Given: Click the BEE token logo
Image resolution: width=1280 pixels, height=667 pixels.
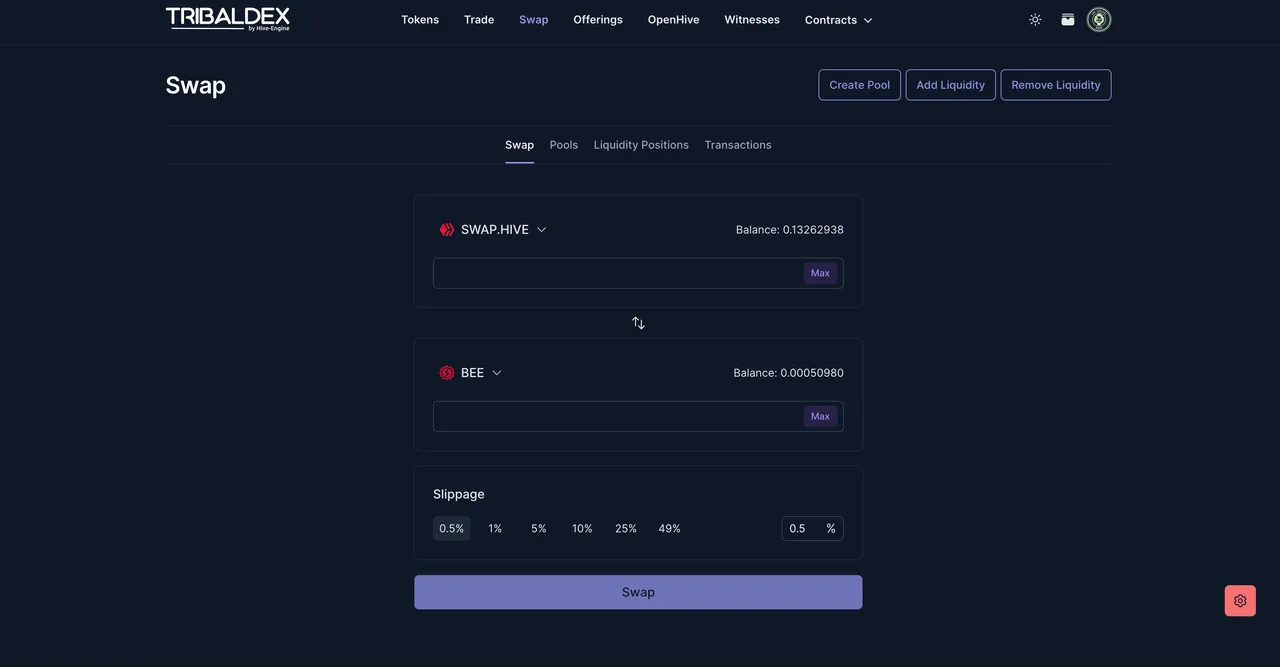Looking at the screenshot, I should pos(447,373).
